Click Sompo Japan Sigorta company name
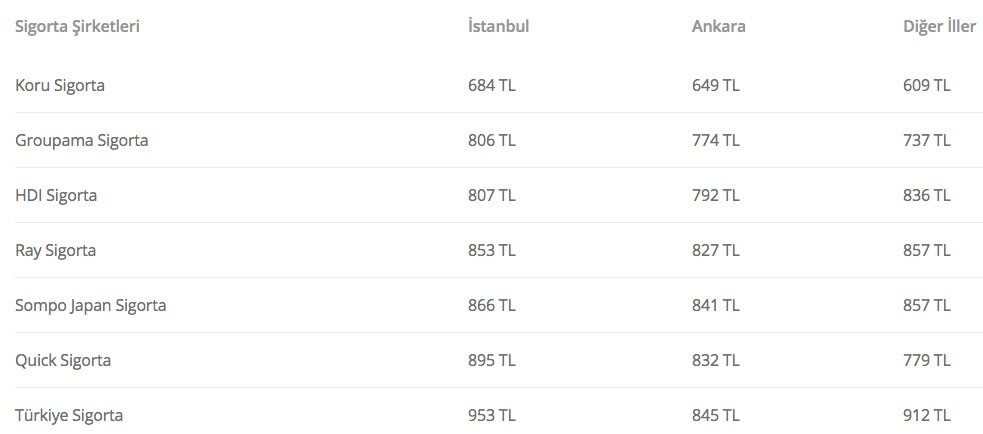The width and height of the screenshot is (983, 434). pos(91,305)
